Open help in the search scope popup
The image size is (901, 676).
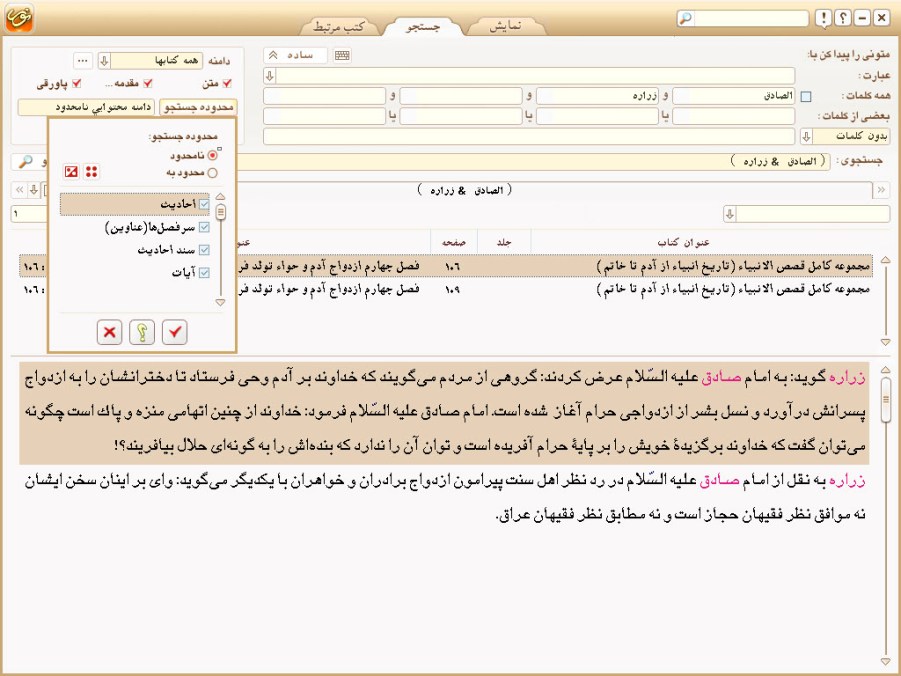point(142,332)
